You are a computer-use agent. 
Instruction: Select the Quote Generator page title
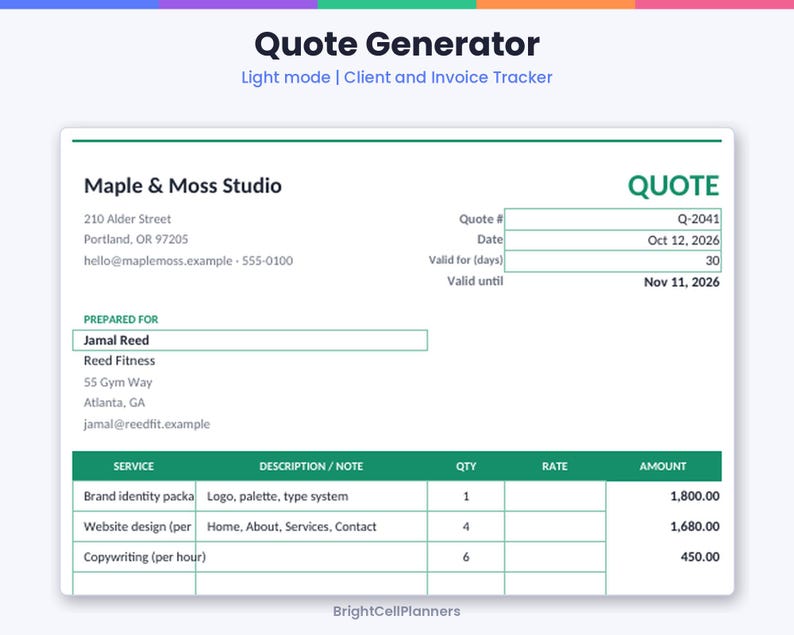coord(397,44)
